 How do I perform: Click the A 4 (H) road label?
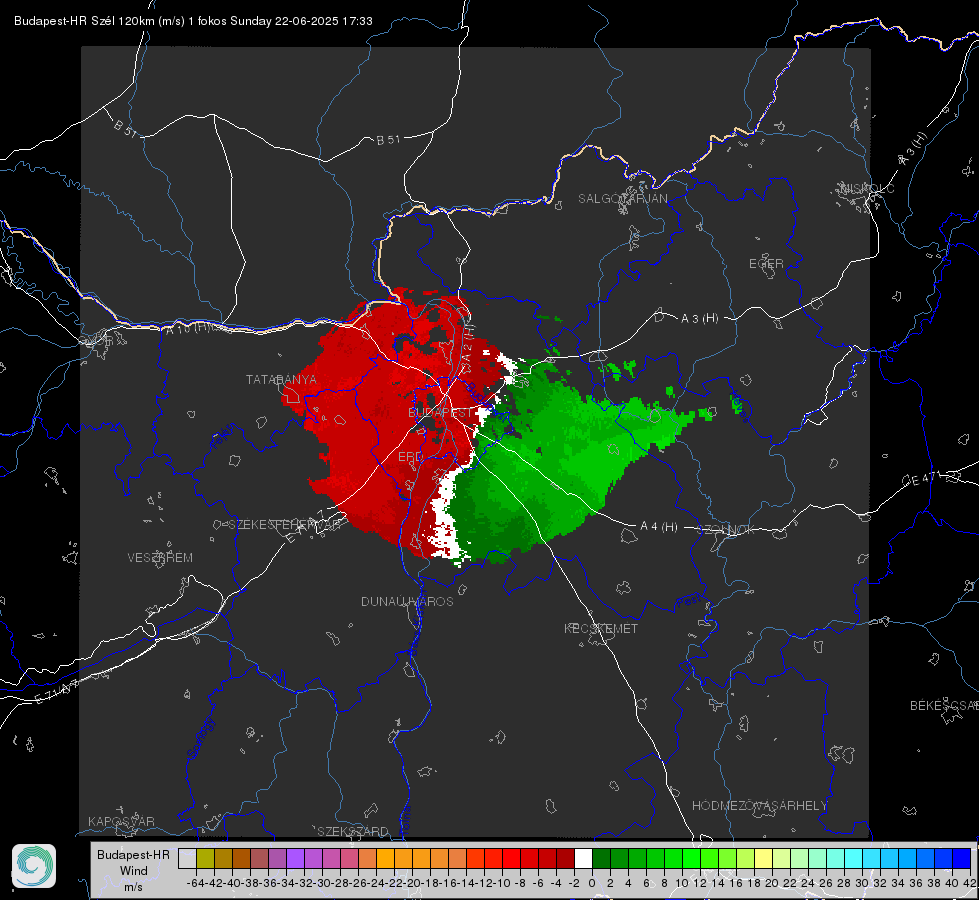point(659,527)
